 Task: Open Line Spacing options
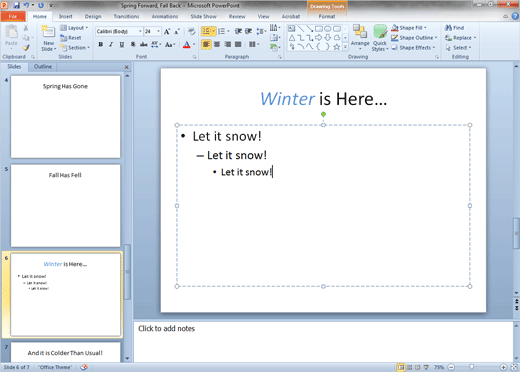(261, 31)
